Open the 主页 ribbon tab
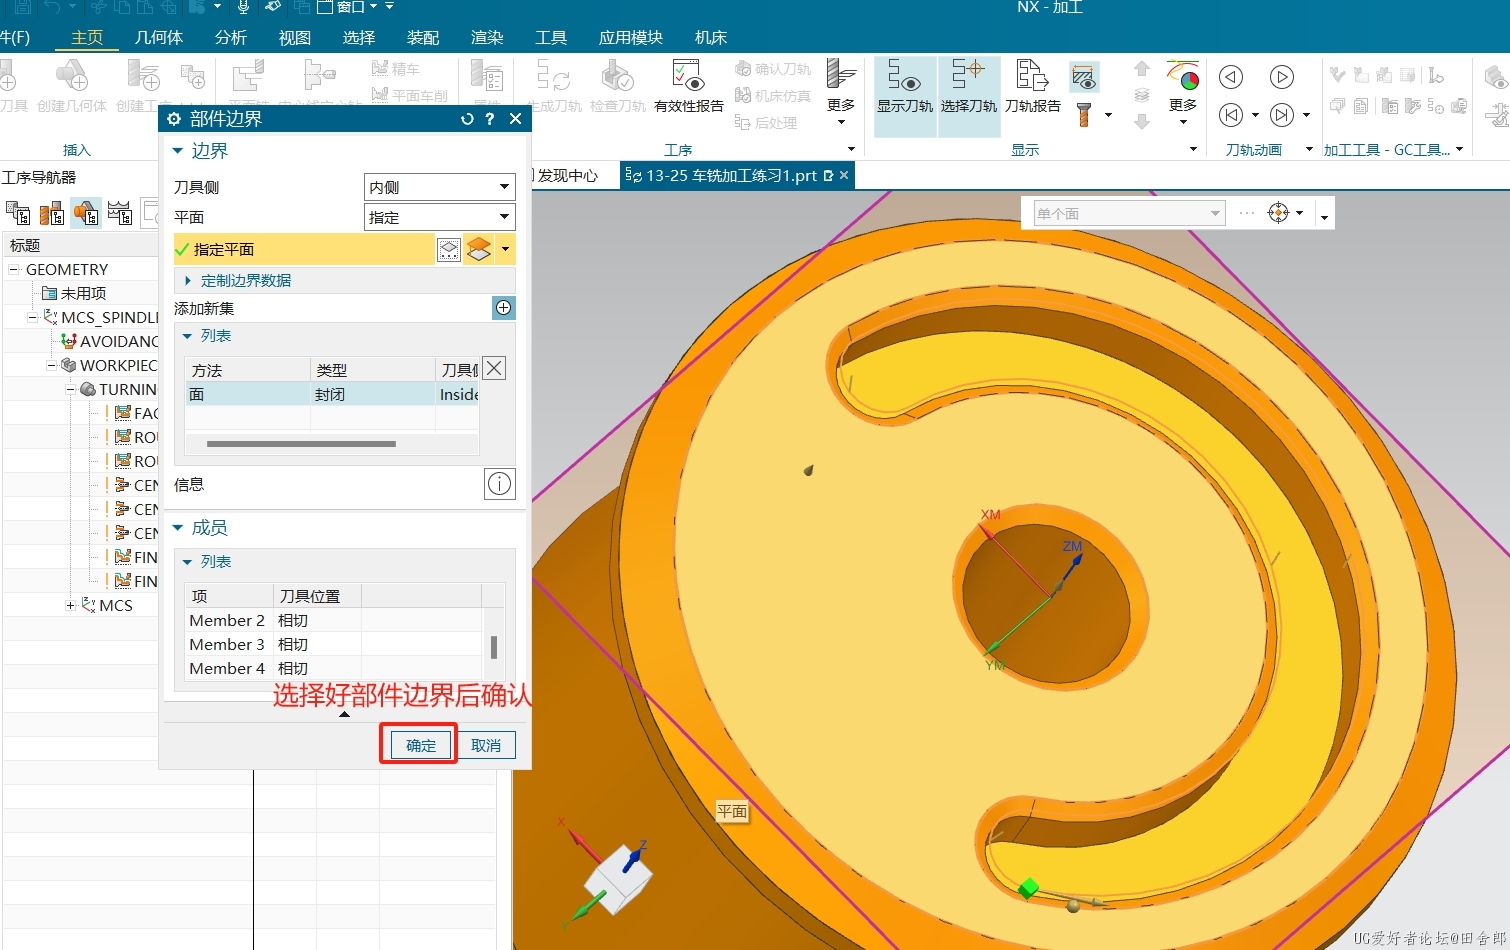The width and height of the screenshot is (1510, 950). pyautogui.click(x=87, y=37)
